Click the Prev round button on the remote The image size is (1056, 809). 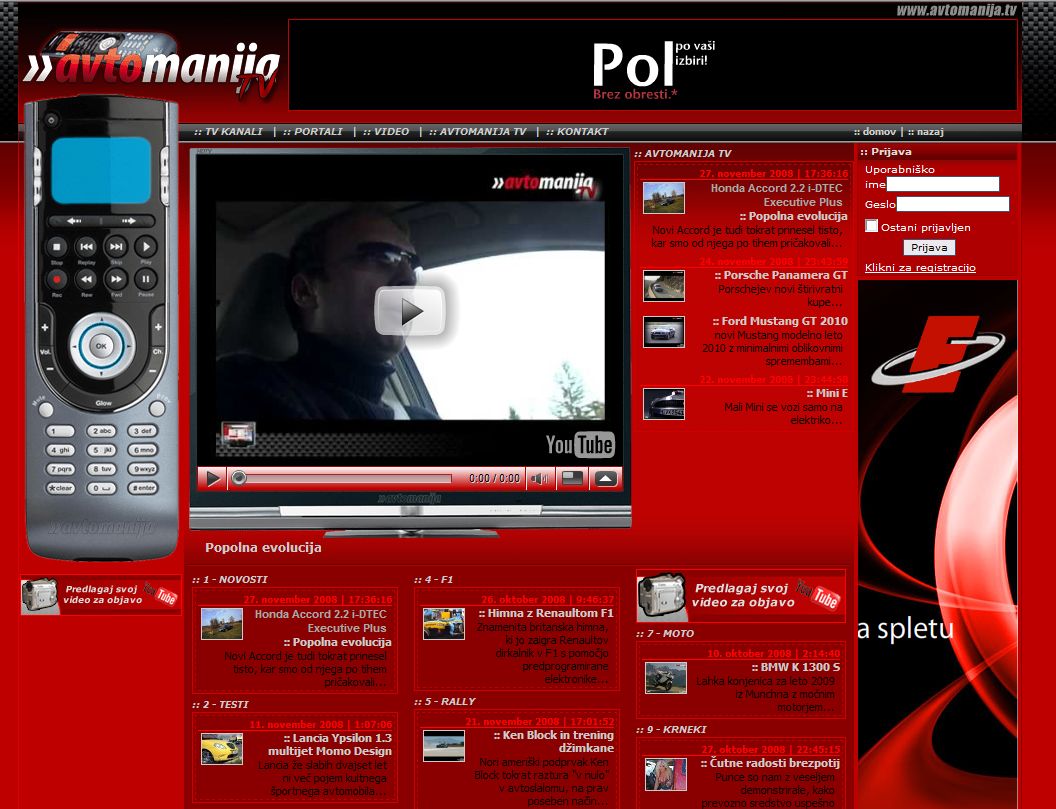click(x=157, y=409)
